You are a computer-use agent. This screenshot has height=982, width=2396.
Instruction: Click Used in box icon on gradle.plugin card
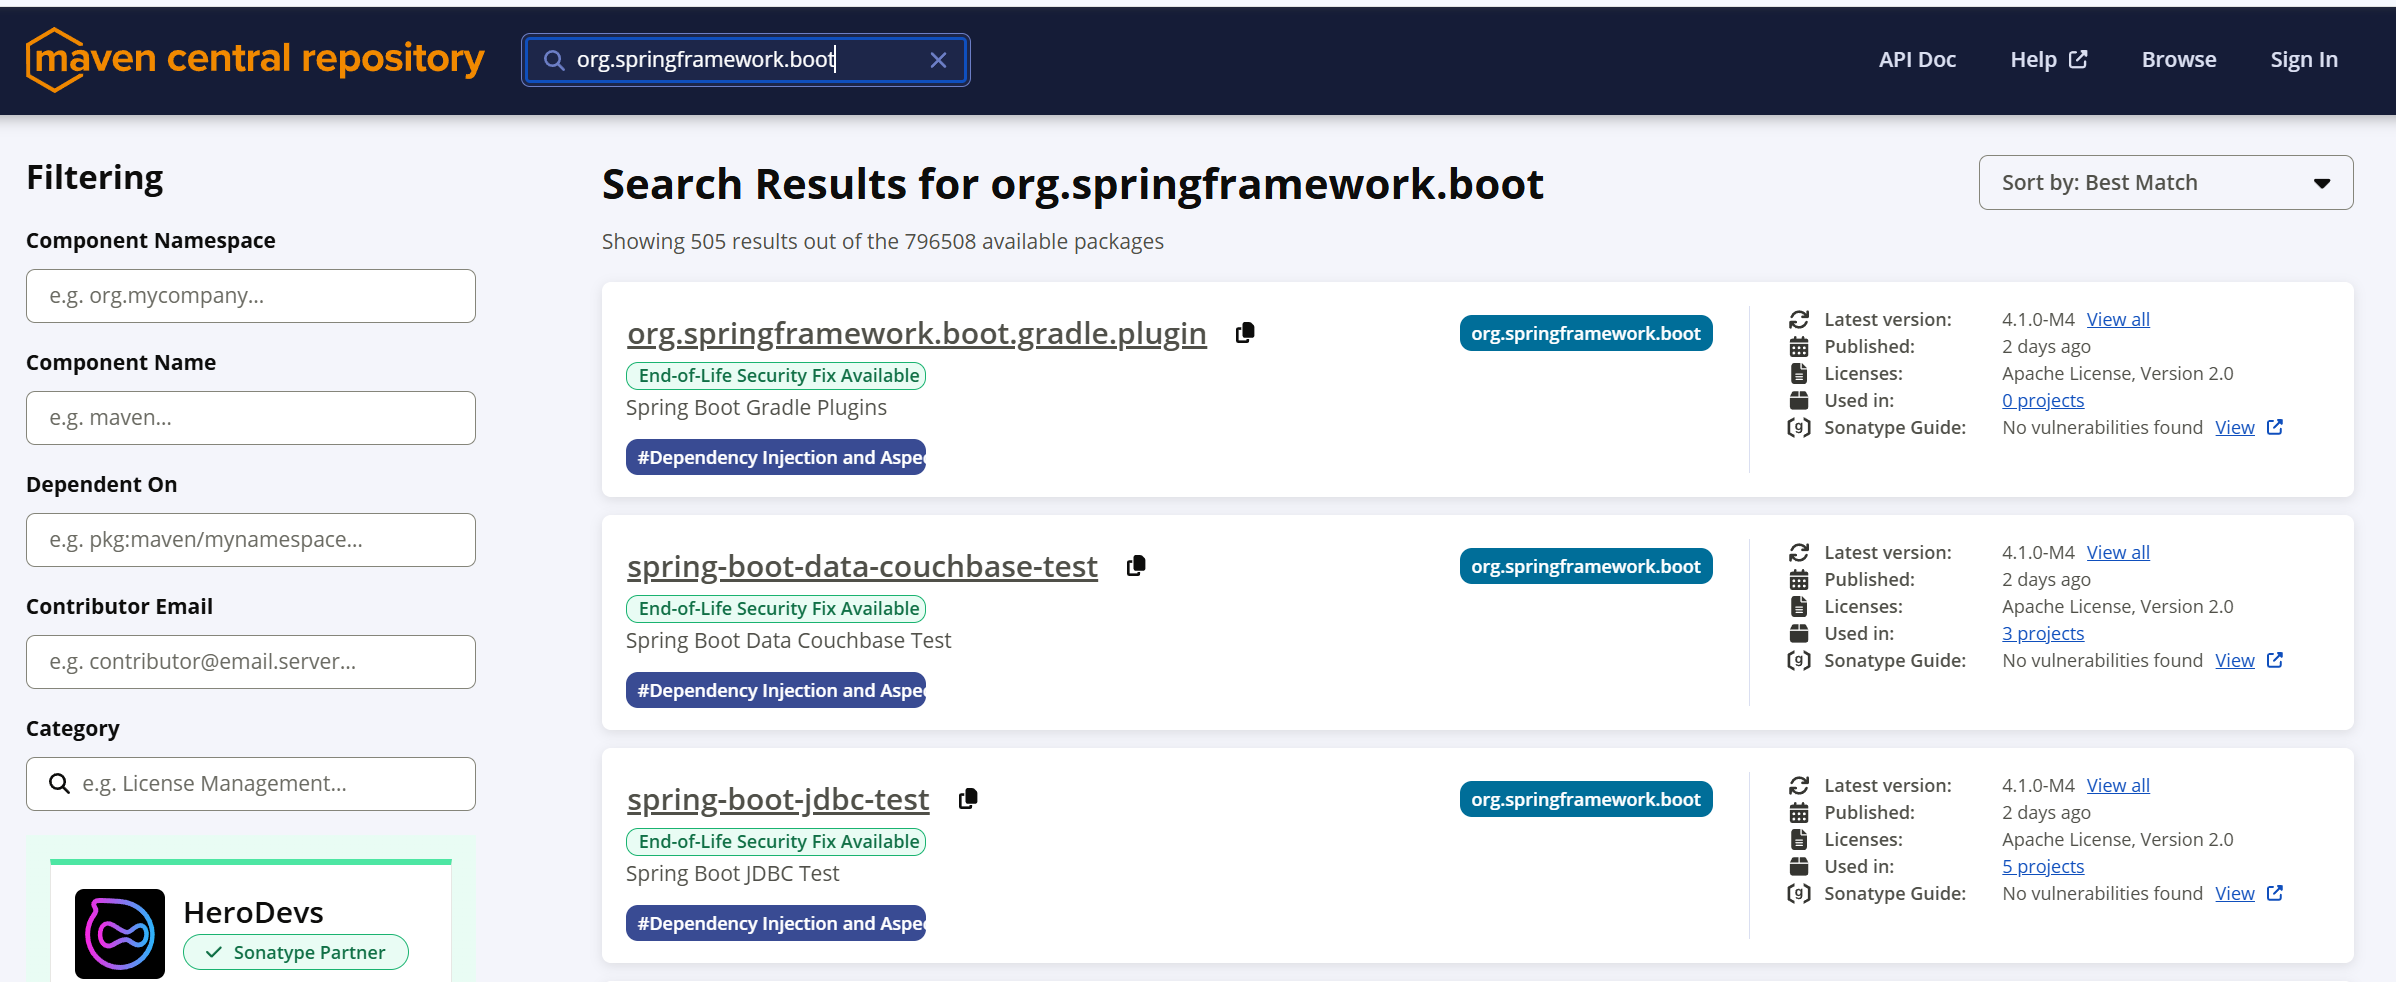1799,400
